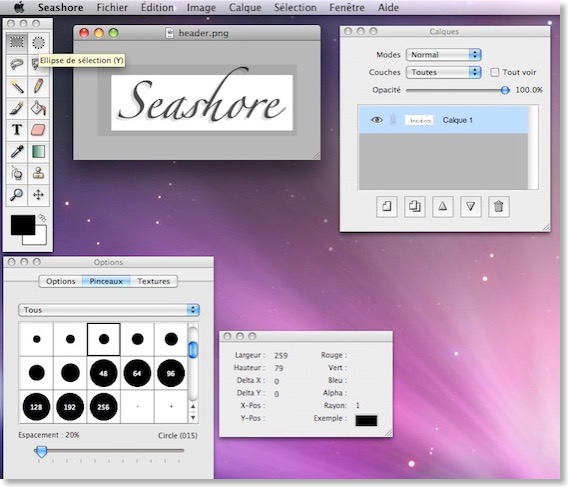568x487 pixels.
Task: Open the Apple menu
Action: click(19, 7)
